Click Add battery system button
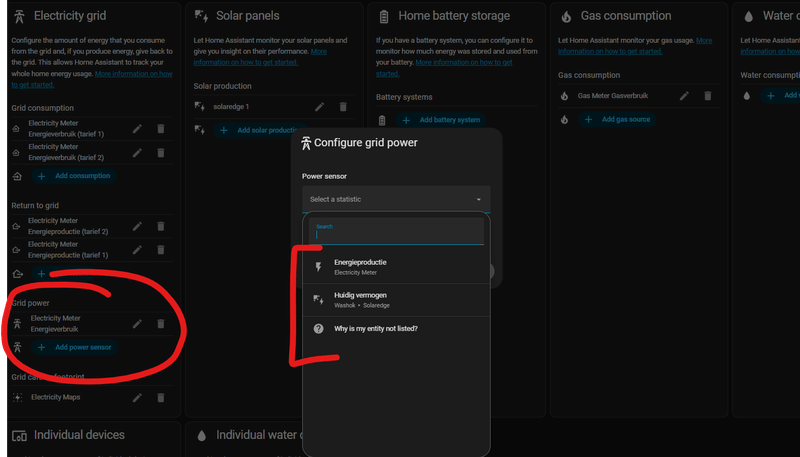 (x=442, y=120)
